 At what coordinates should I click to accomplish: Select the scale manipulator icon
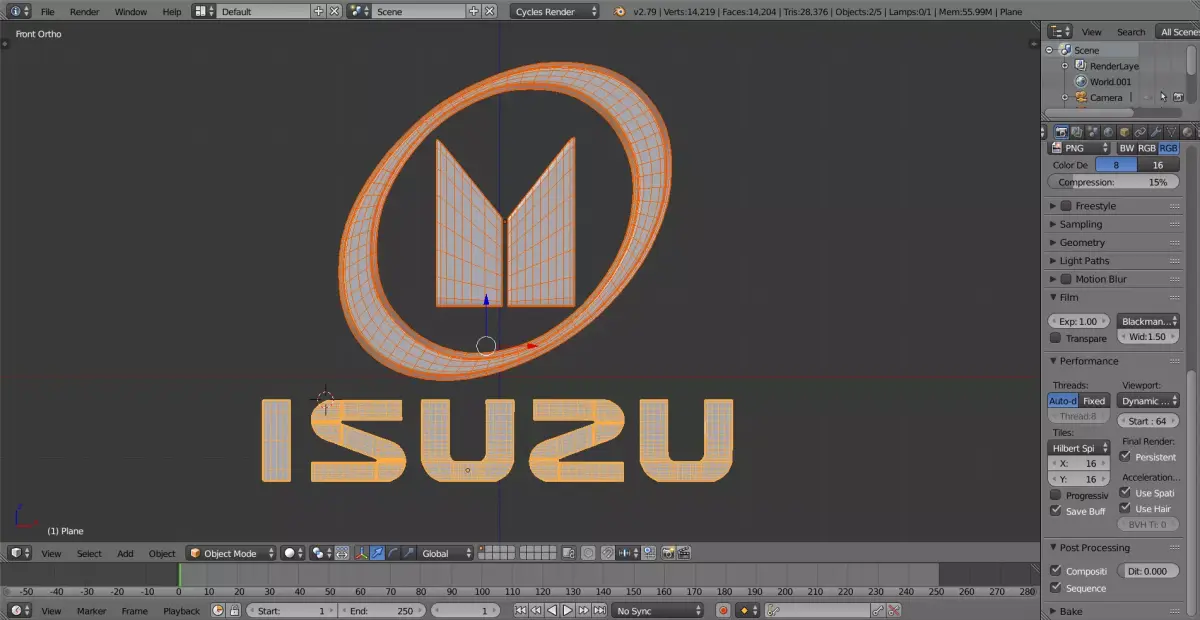(408, 553)
